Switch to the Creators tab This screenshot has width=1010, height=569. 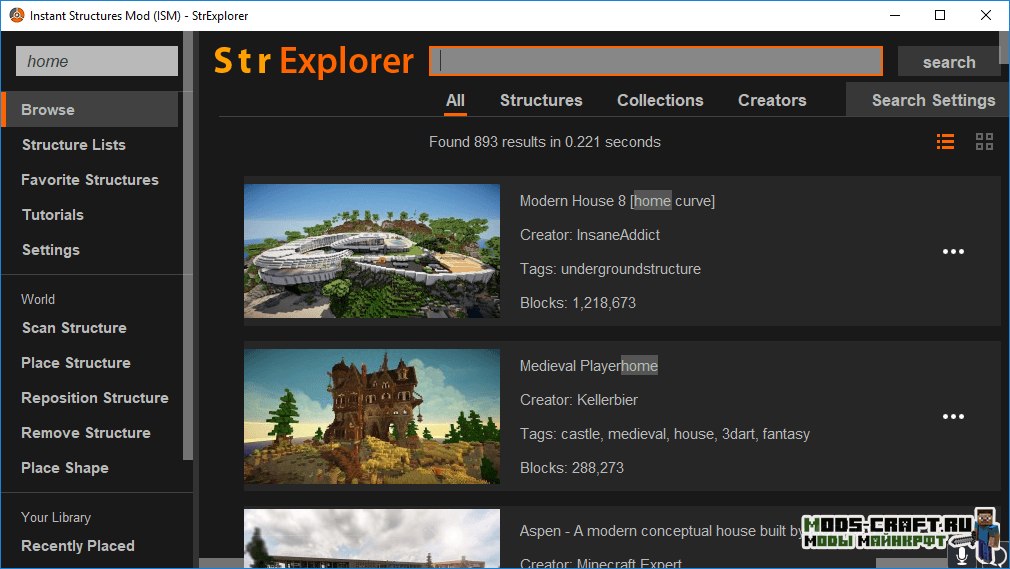pos(772,100)
